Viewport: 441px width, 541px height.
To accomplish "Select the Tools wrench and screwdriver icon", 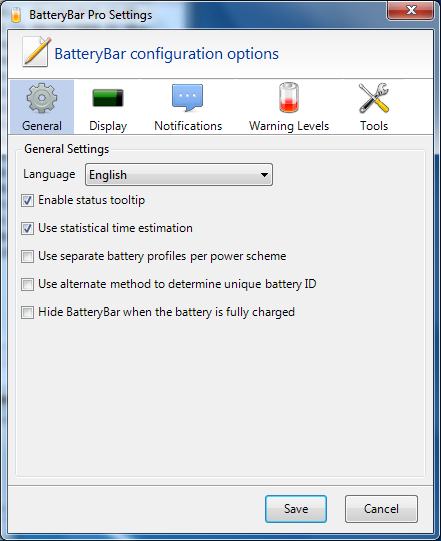I will click(x=374, y=98).
